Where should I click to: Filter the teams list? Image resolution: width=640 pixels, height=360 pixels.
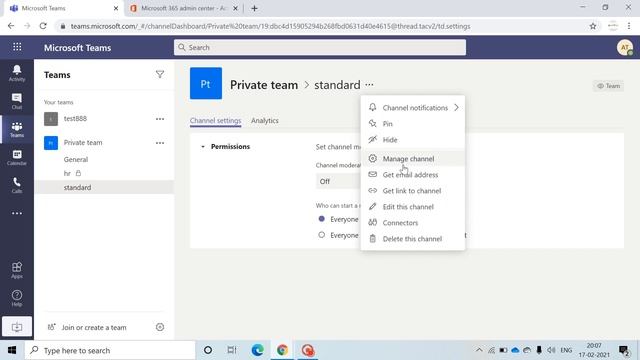pyautogui.click(x=160, y=74)
